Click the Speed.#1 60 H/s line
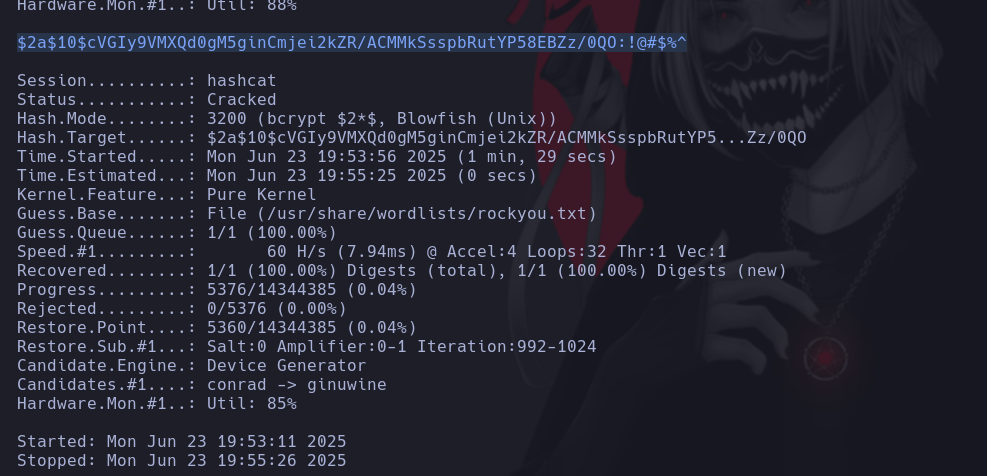The height and width of the screenshot is (476, 987). point(371,252)
